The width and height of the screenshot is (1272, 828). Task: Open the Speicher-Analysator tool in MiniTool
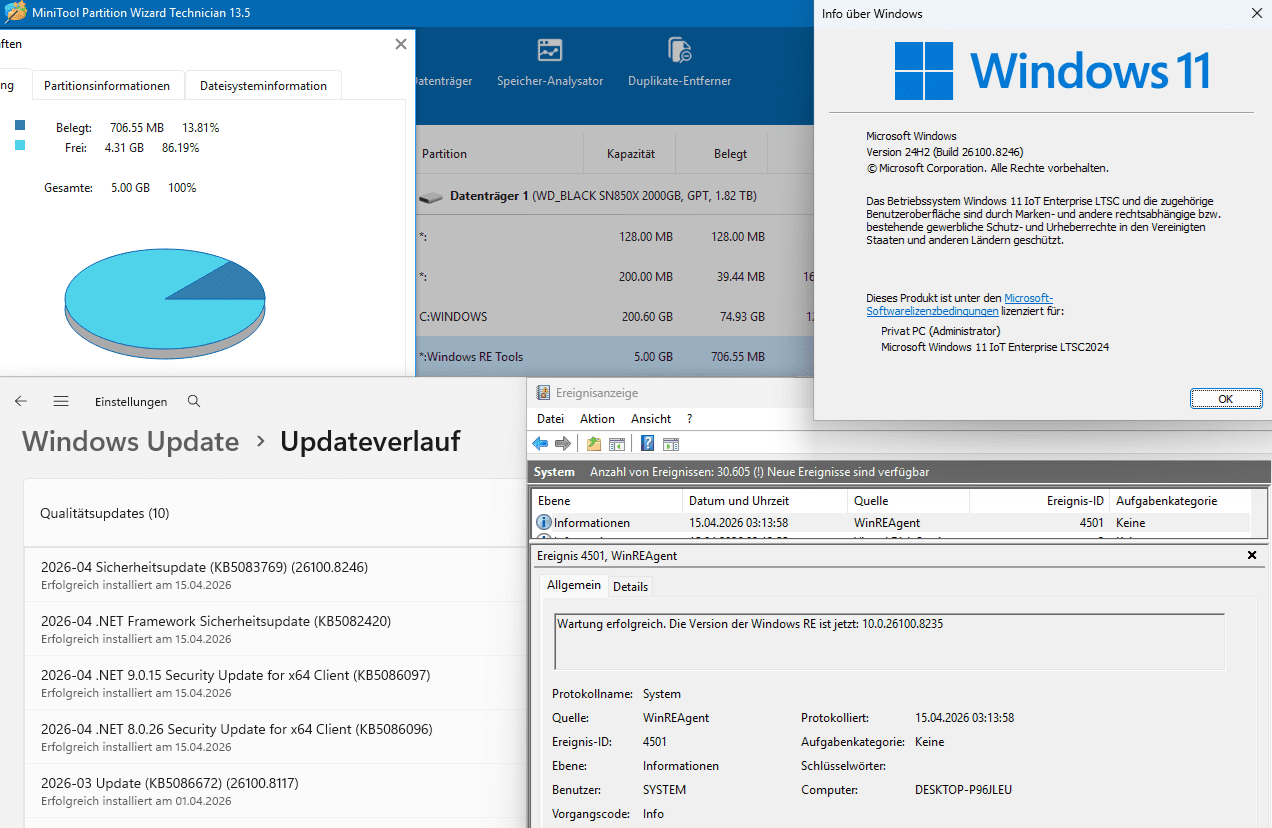click(x=550, y=63)
